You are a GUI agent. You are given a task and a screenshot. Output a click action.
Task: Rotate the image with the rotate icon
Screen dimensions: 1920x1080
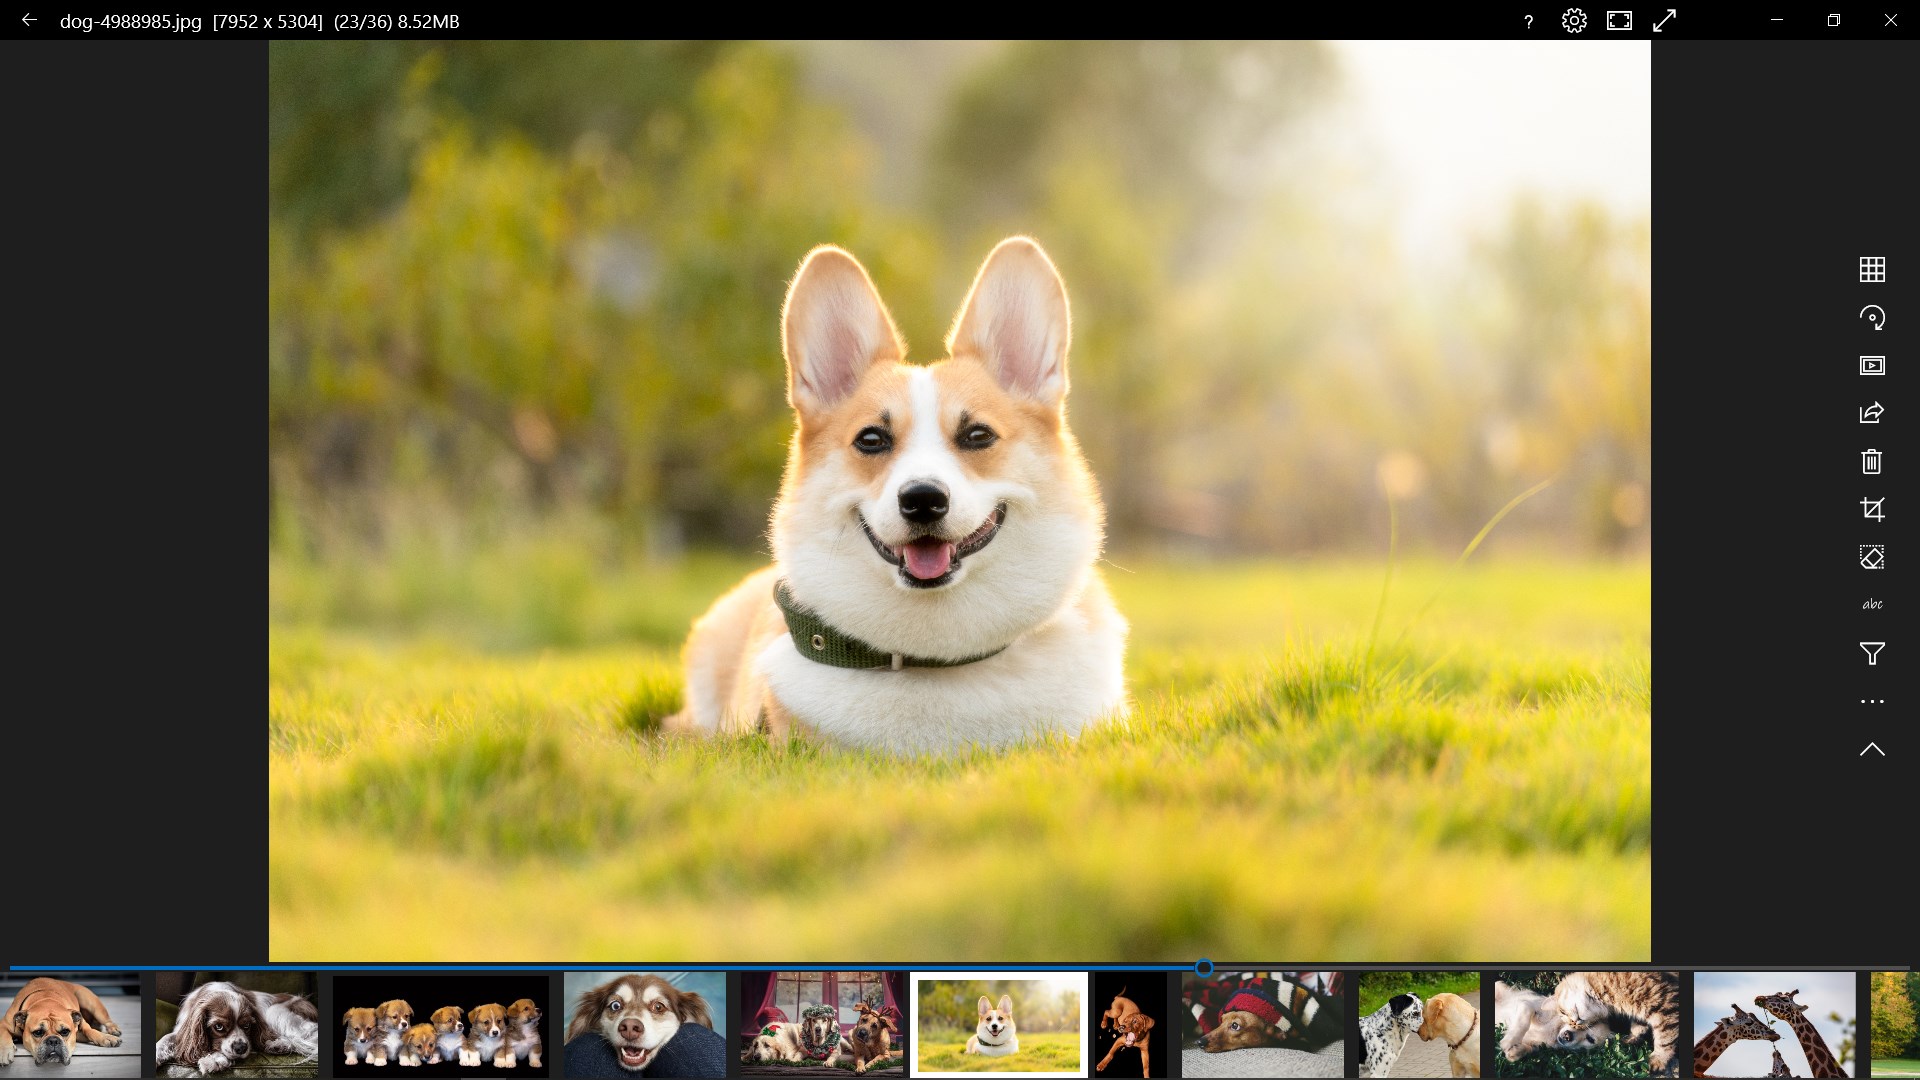(x=1872, y=318)
